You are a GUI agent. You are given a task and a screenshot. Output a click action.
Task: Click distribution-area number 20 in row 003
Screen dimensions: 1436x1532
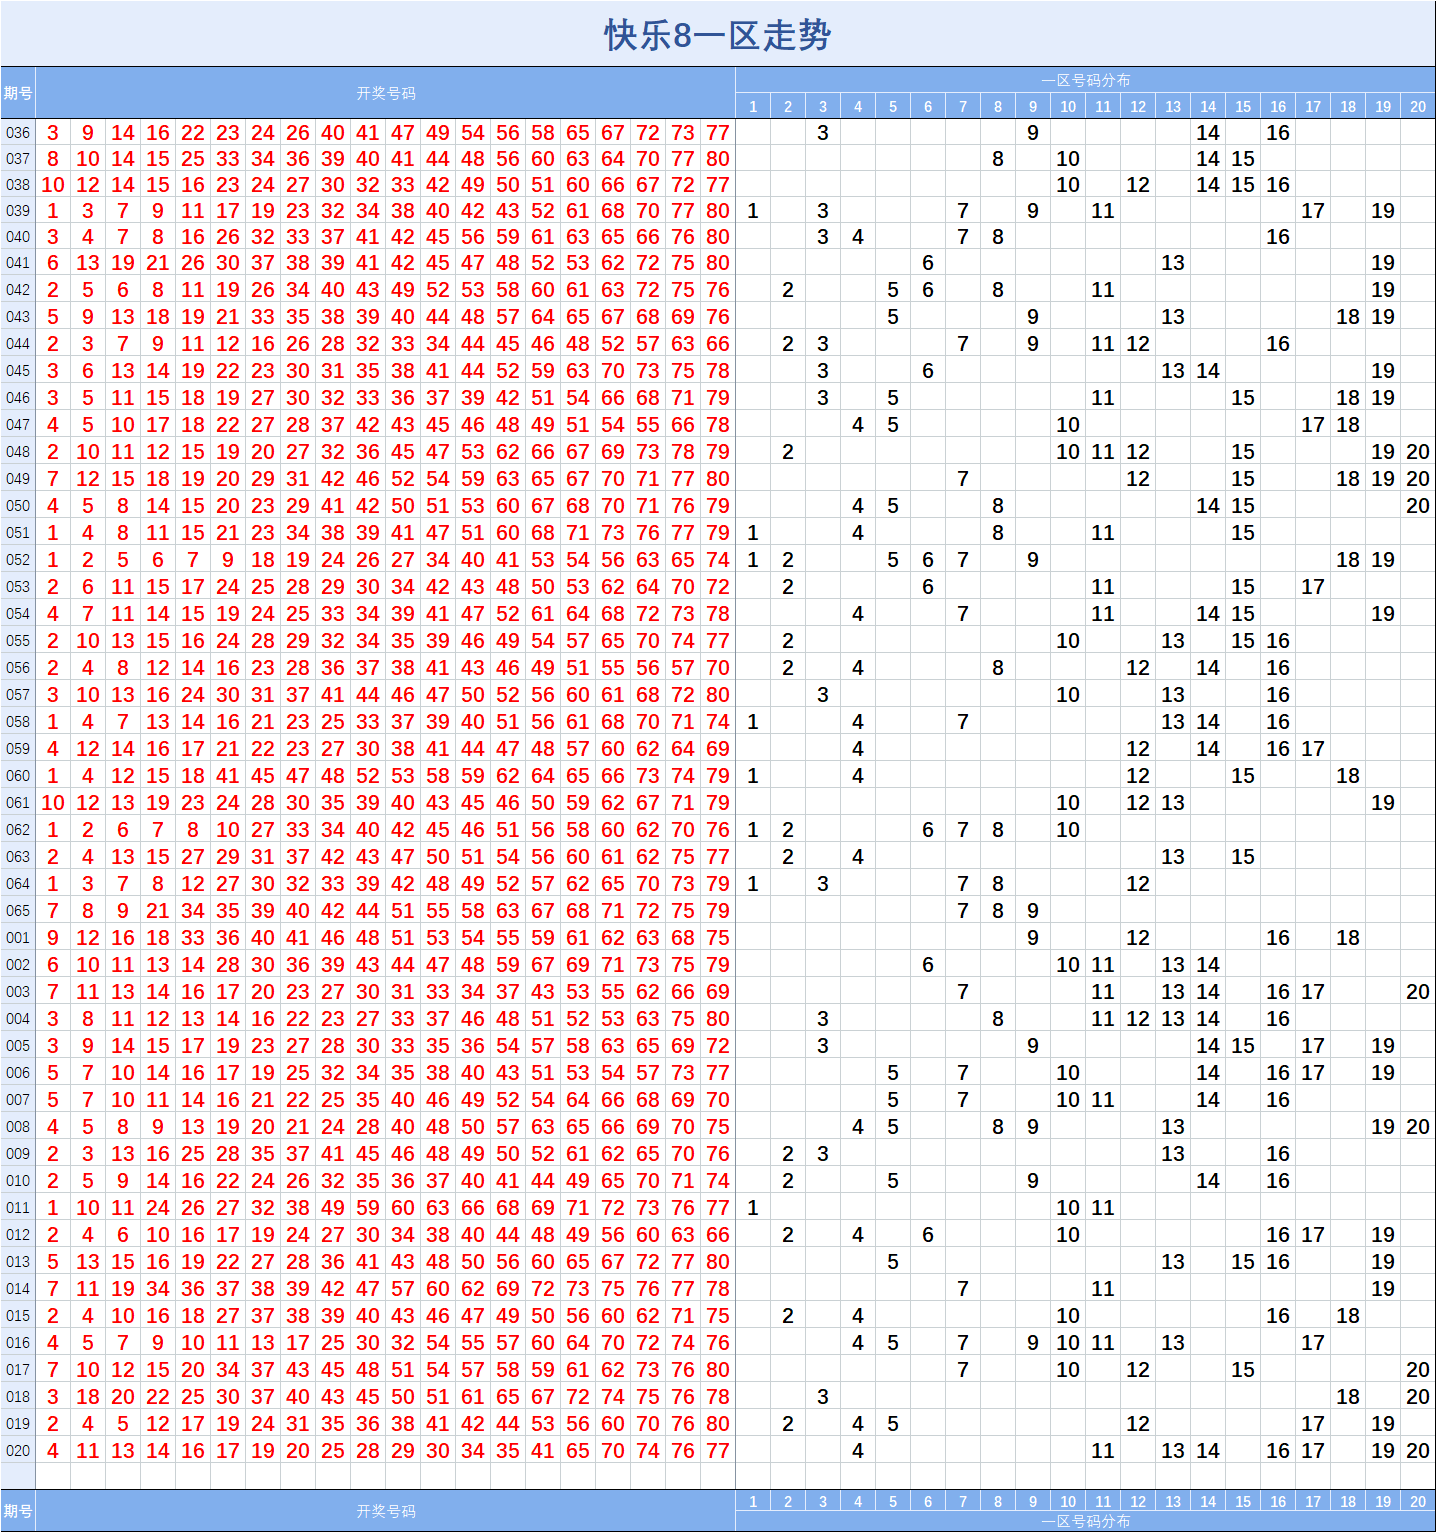(x=1418, y=992)
